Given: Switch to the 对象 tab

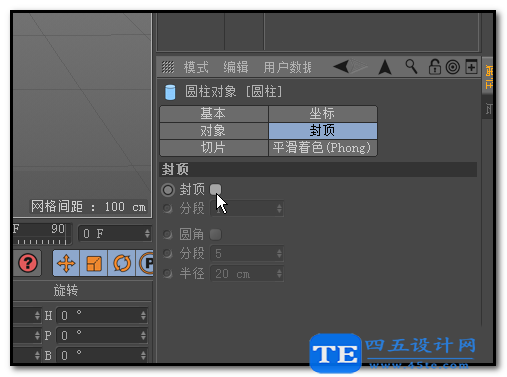Looking at the screenshot, I should [x=214, y=131].
